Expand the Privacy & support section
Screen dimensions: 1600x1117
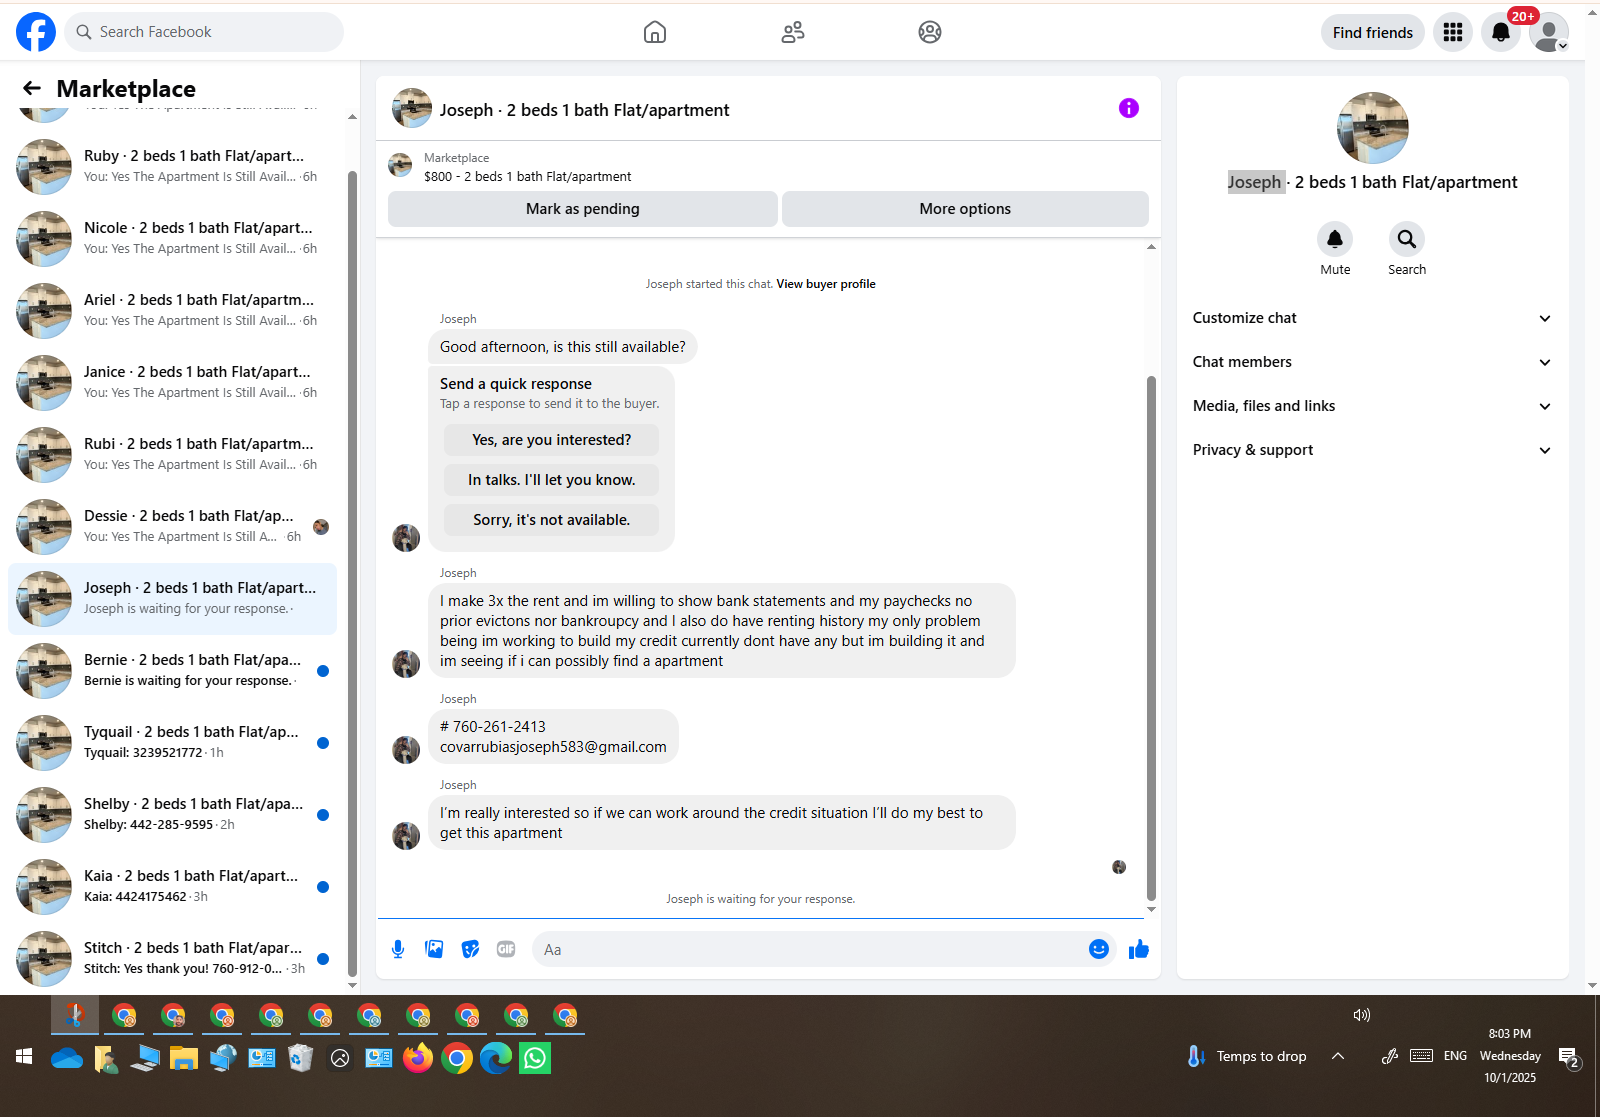(x=1372, y=450)
